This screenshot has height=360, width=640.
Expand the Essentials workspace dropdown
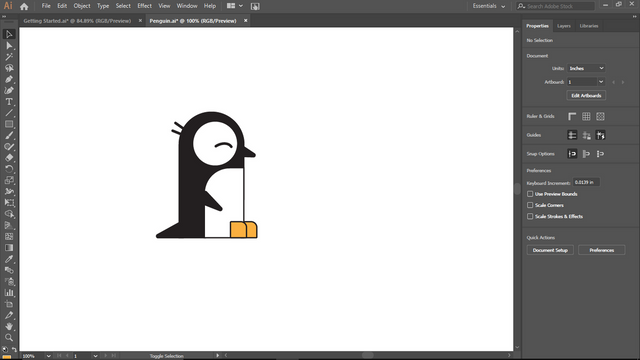click(x=489, y=6)
